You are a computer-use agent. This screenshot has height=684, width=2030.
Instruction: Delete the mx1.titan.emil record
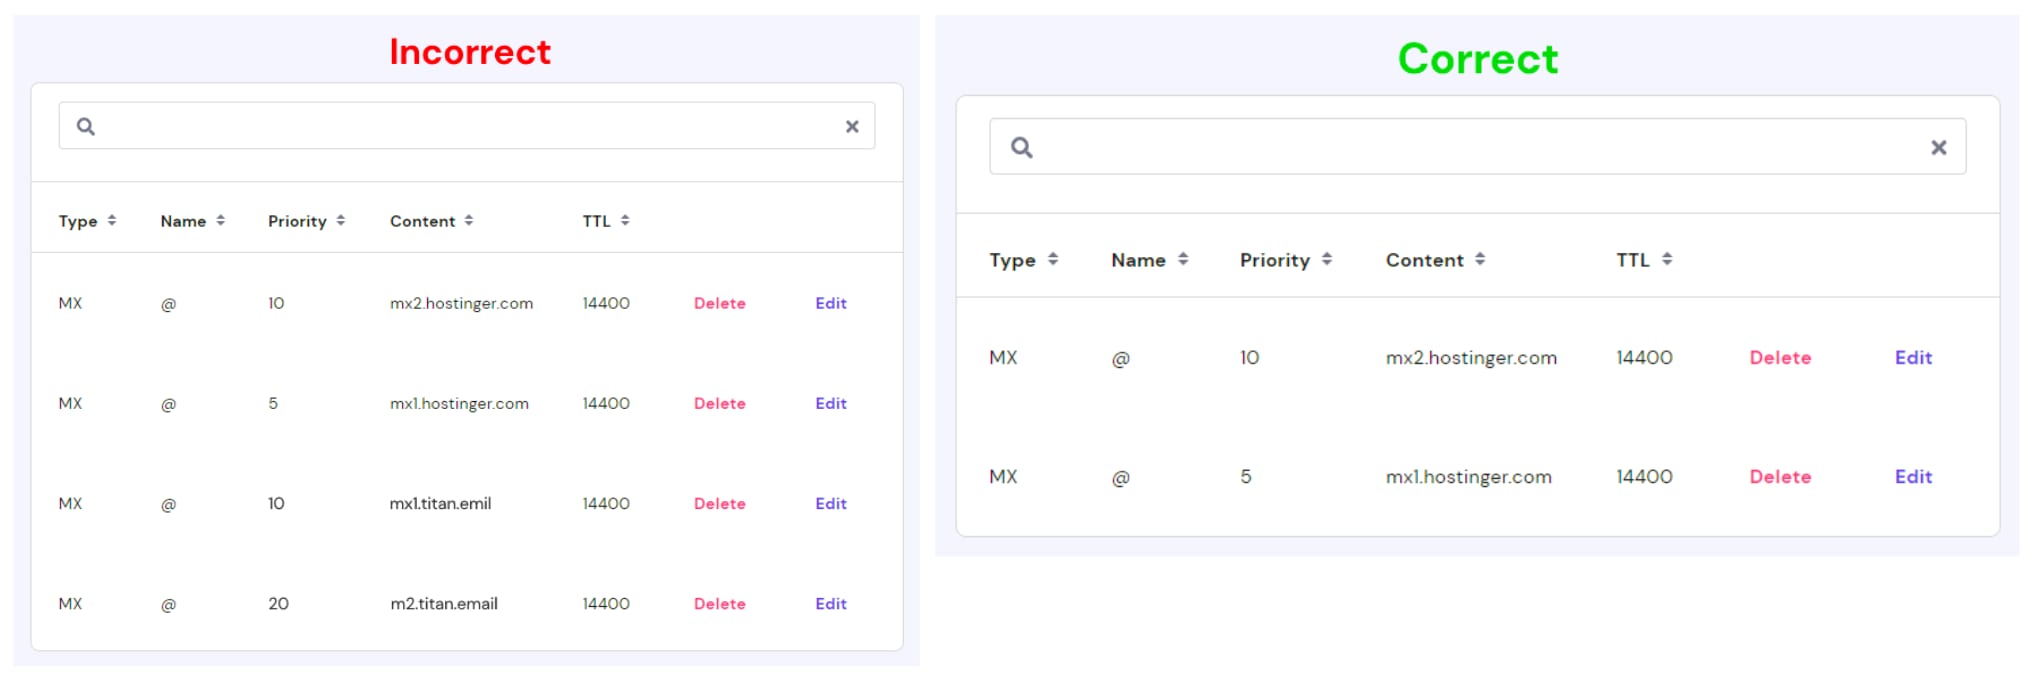coord(720,503)
